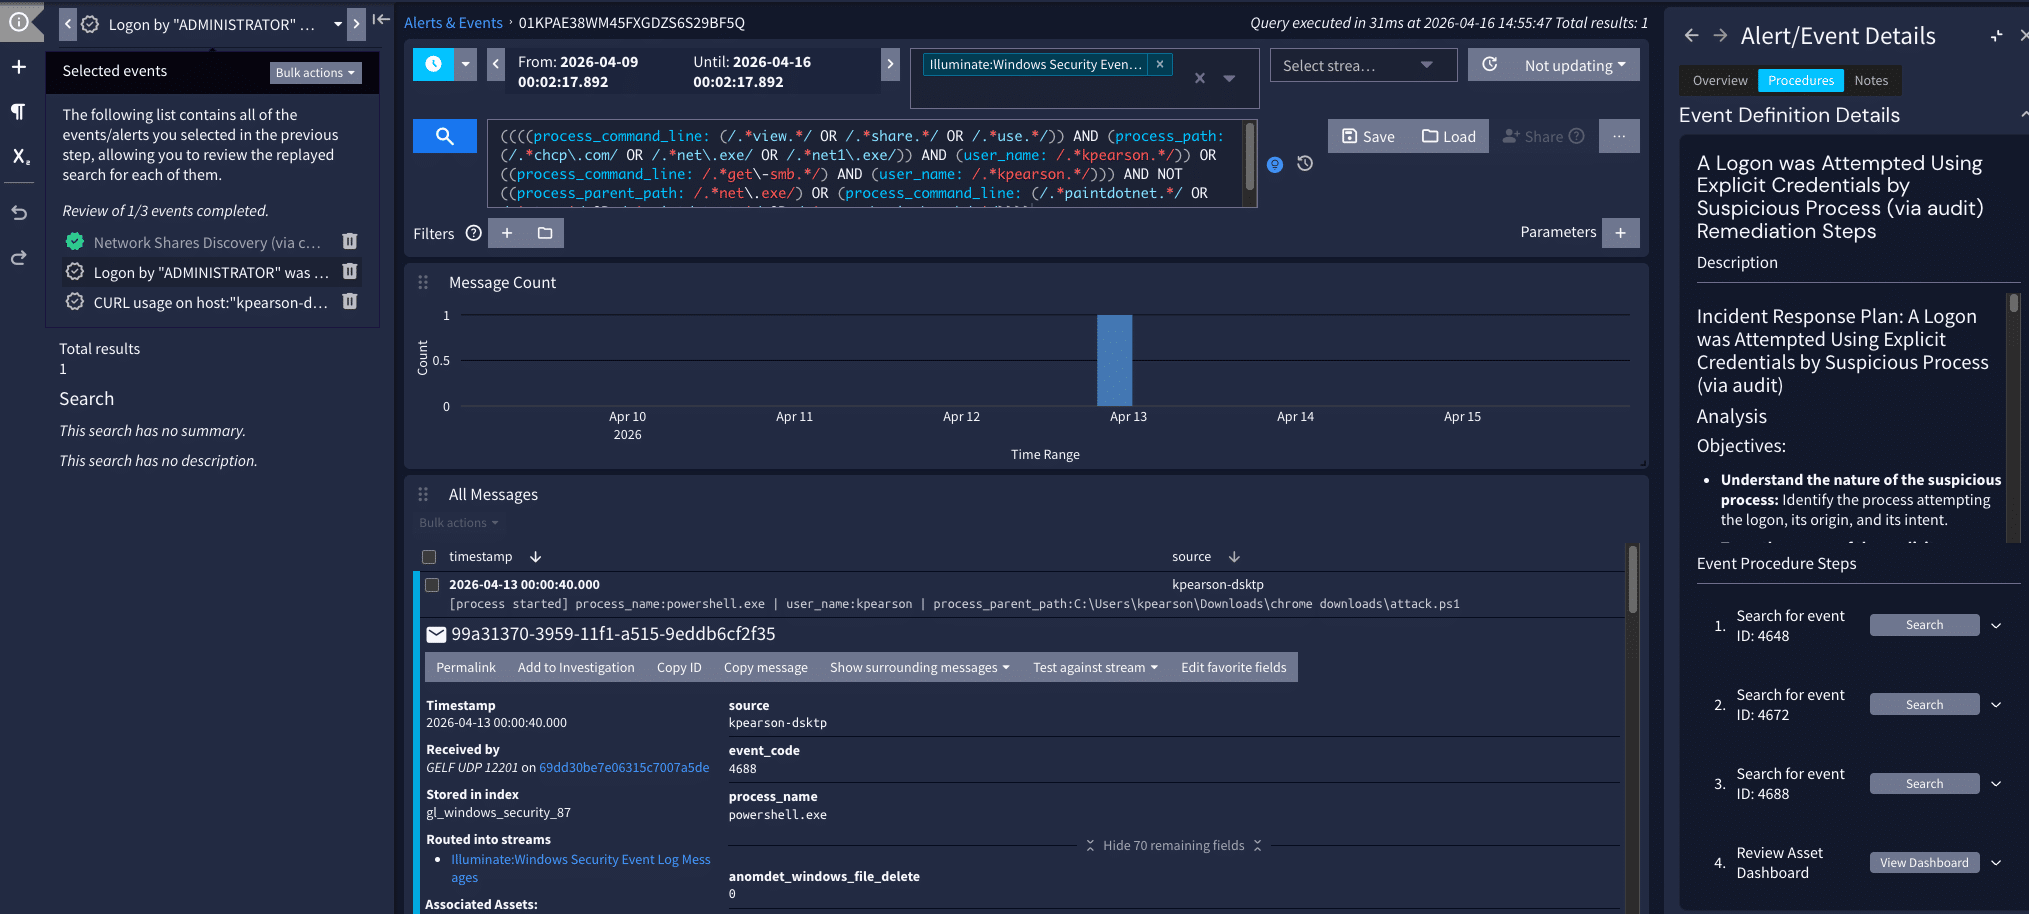
Task: Toggle review status of Logon by ADMINISTRATOR event
Action: pos(75,271)
